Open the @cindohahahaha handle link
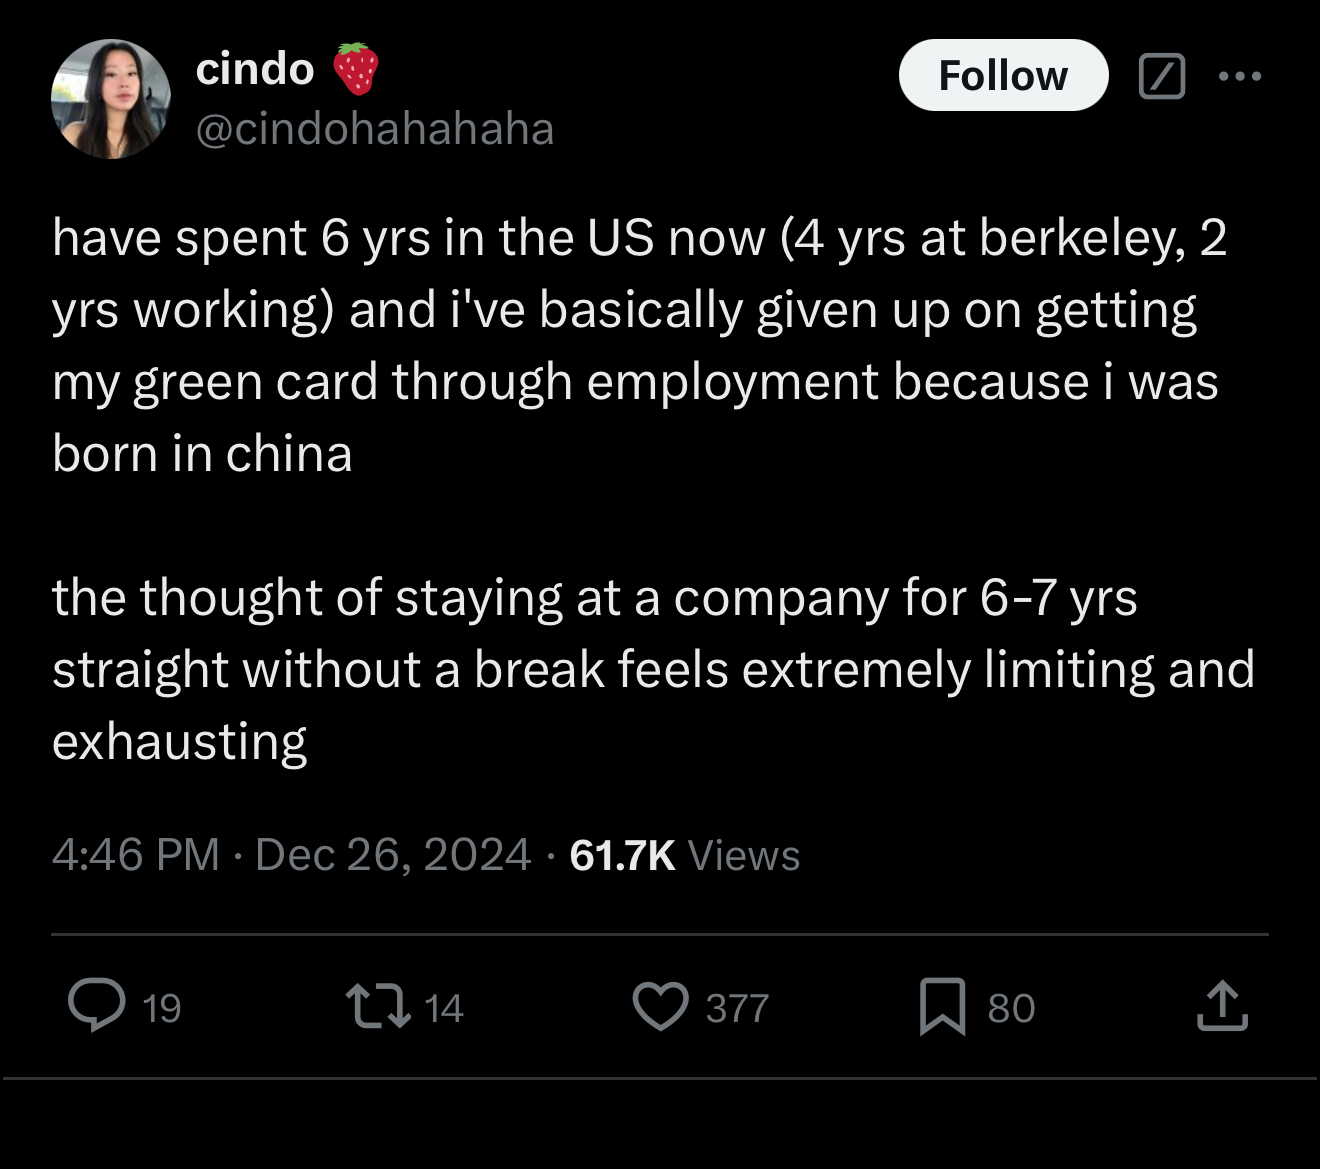Image resolution: width=1320 pixels, height=1169 pixels. pos(374,129)
